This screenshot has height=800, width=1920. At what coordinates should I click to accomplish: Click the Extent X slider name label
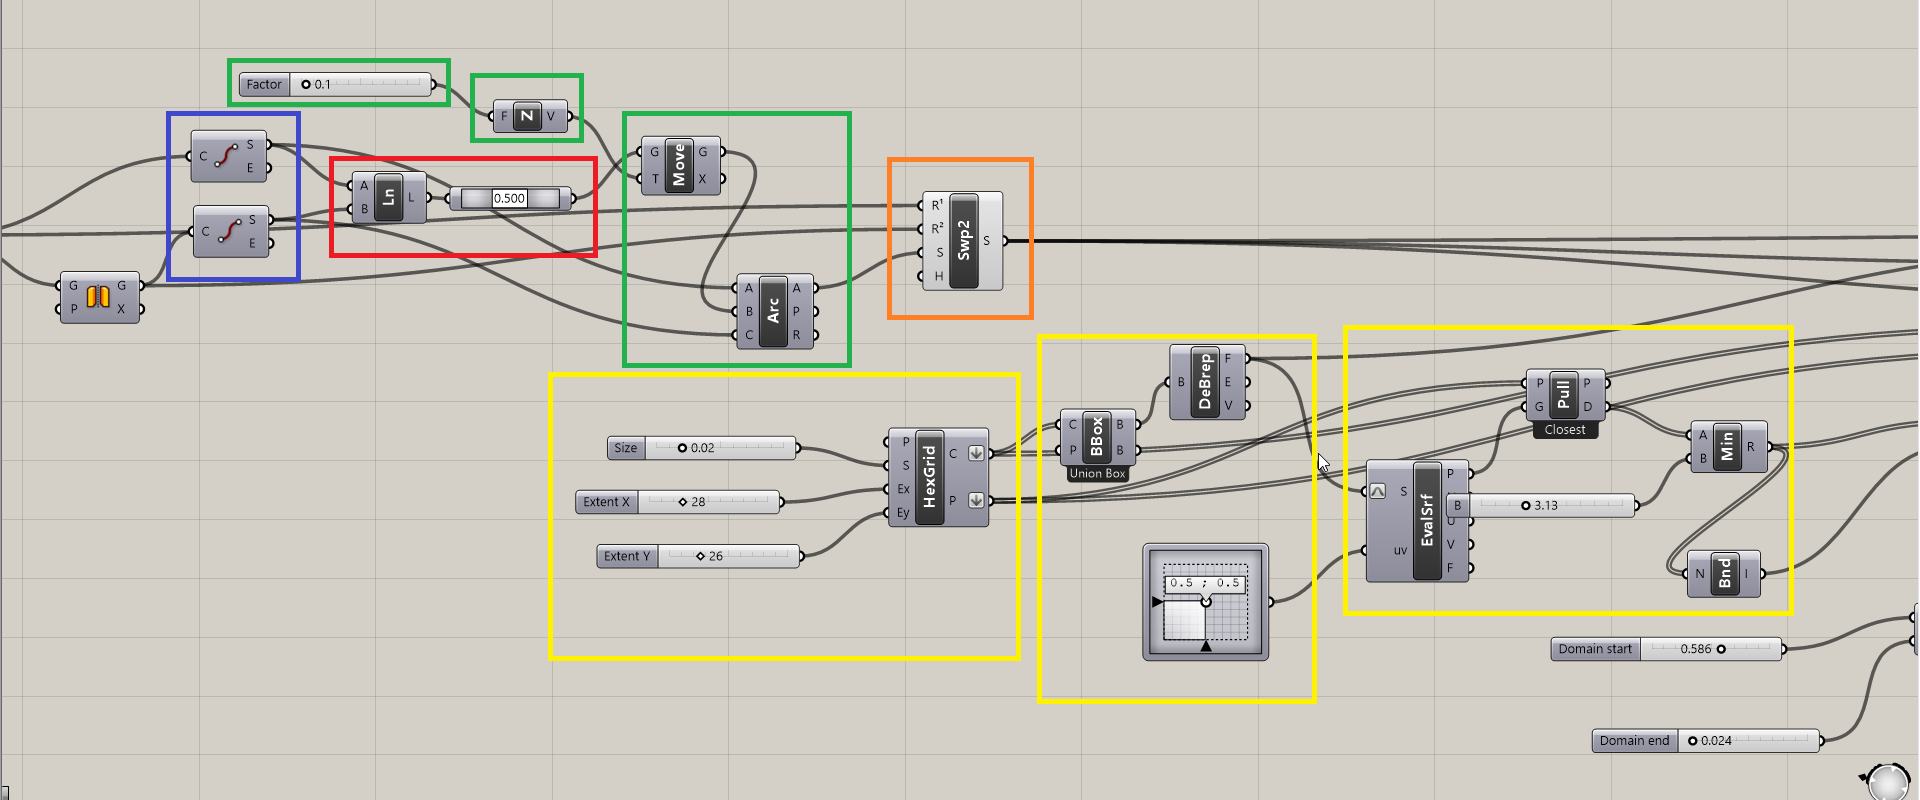(x=607, y=502)
